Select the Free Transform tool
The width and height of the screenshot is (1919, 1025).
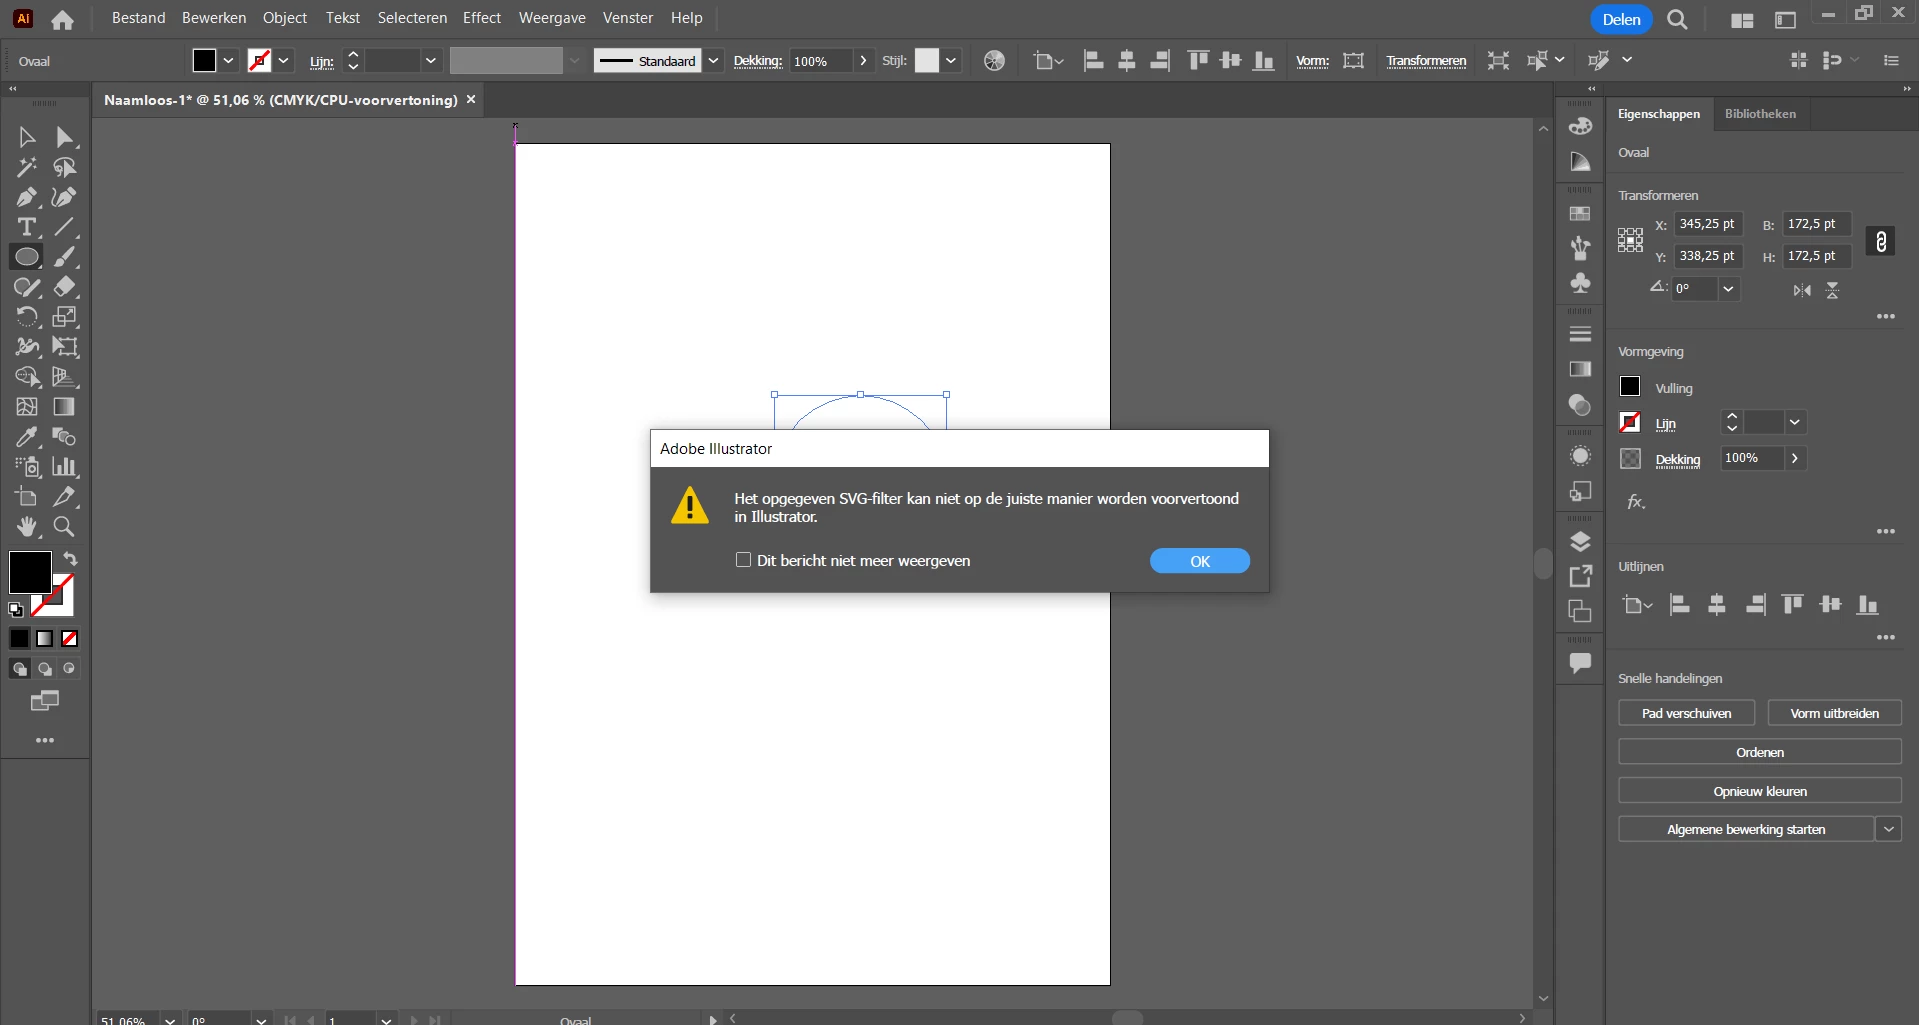tap(65, 347)
